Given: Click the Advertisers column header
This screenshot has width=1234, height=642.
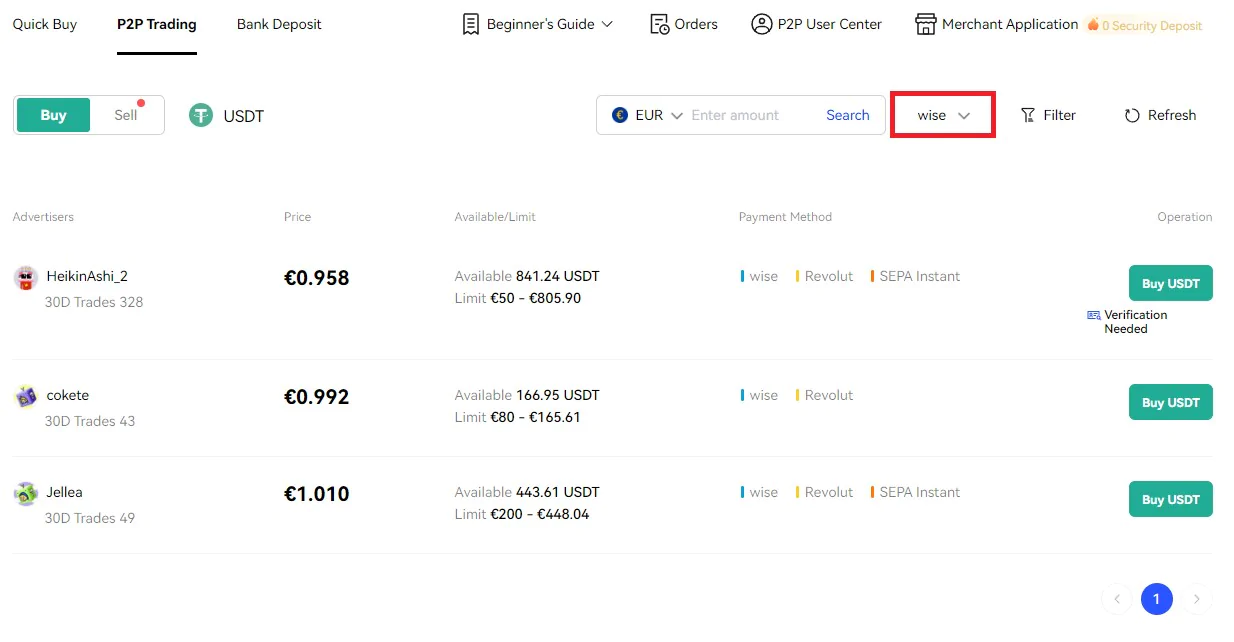Looking at the screenshot, I should coord(43,217).
